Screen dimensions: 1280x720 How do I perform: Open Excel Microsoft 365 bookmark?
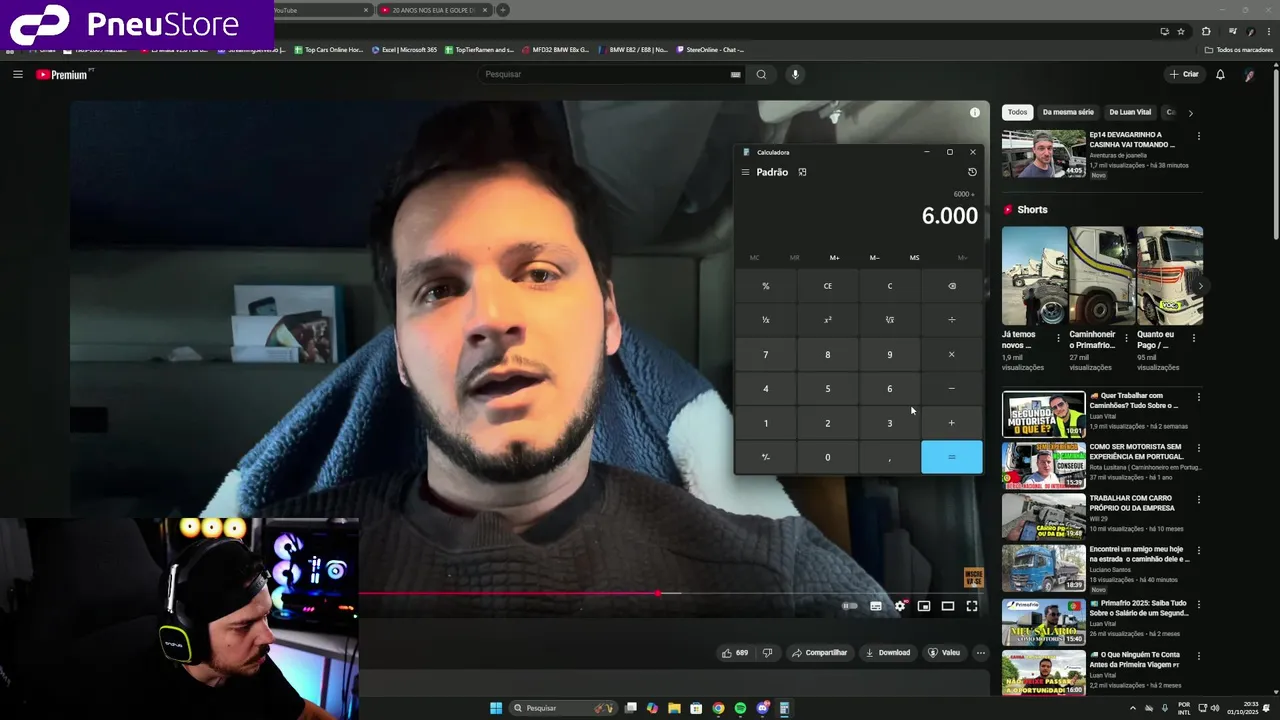click(404, 49)
